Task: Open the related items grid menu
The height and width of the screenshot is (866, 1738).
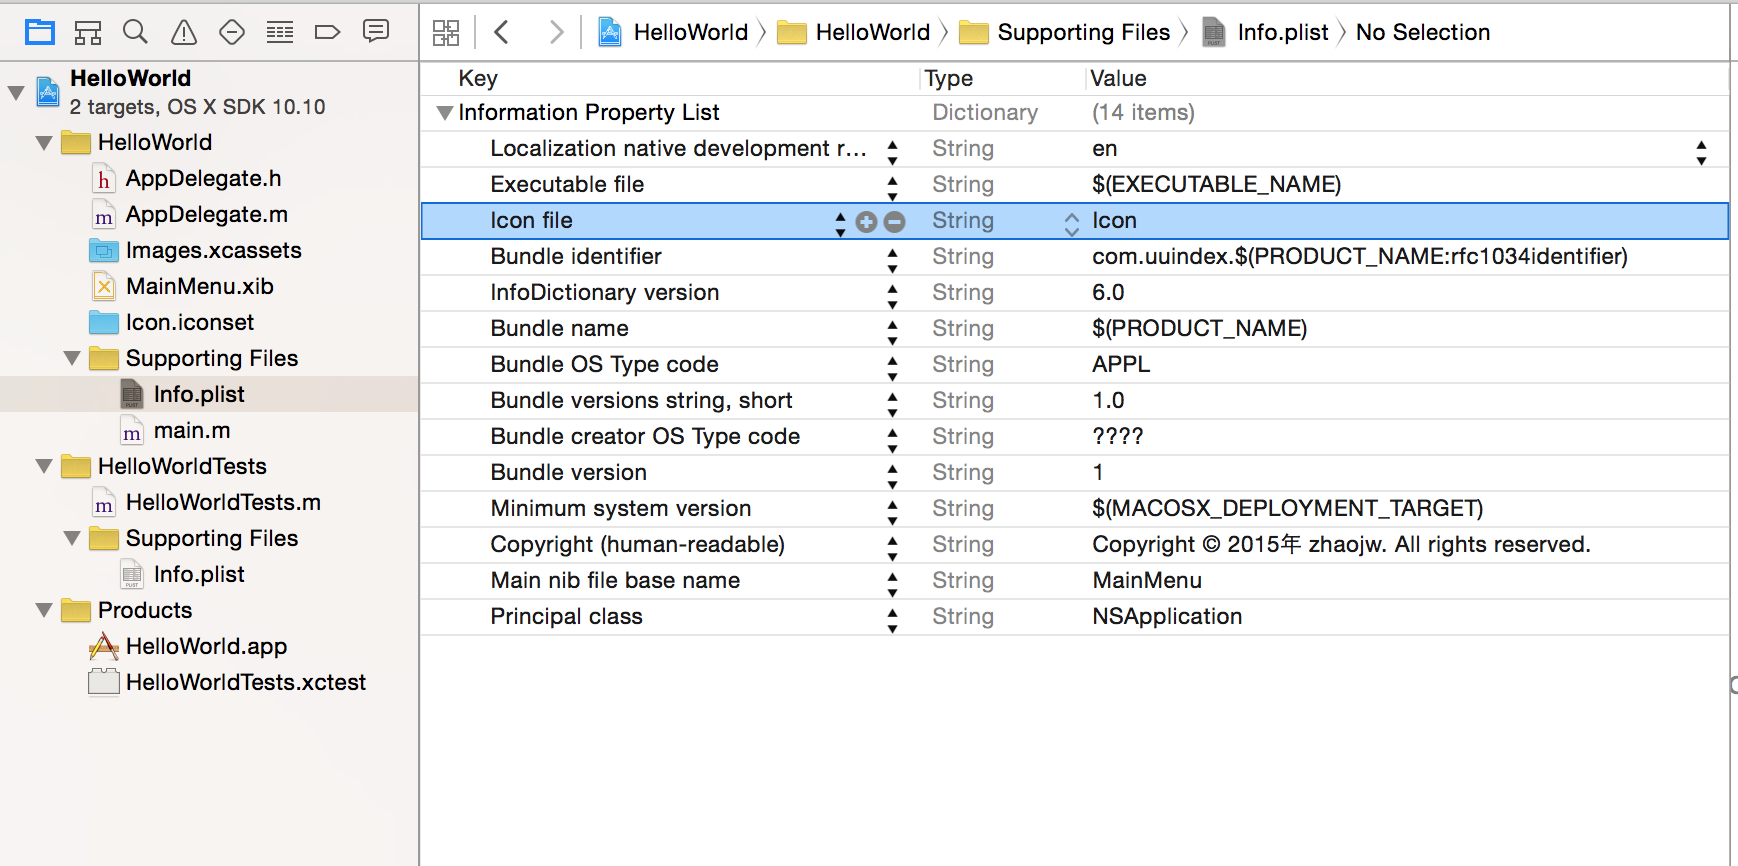Action: click(x=446, y=33)
